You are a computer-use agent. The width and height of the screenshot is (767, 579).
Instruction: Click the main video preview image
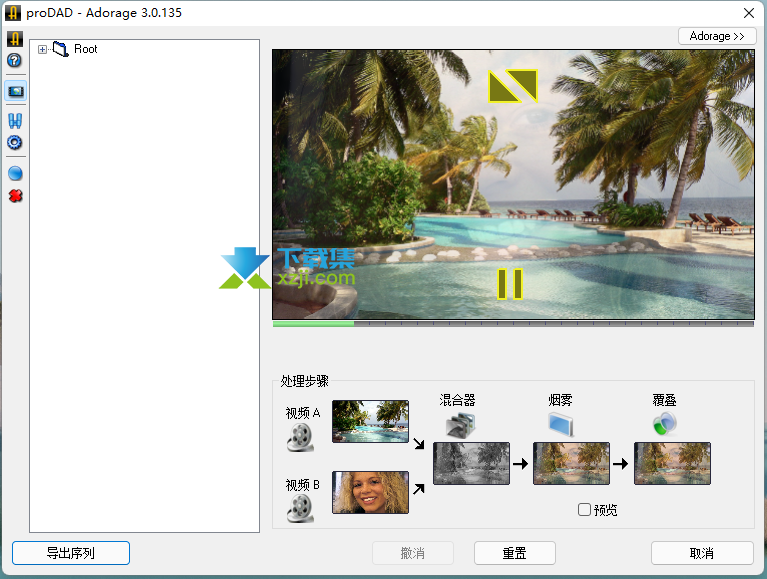513,184
